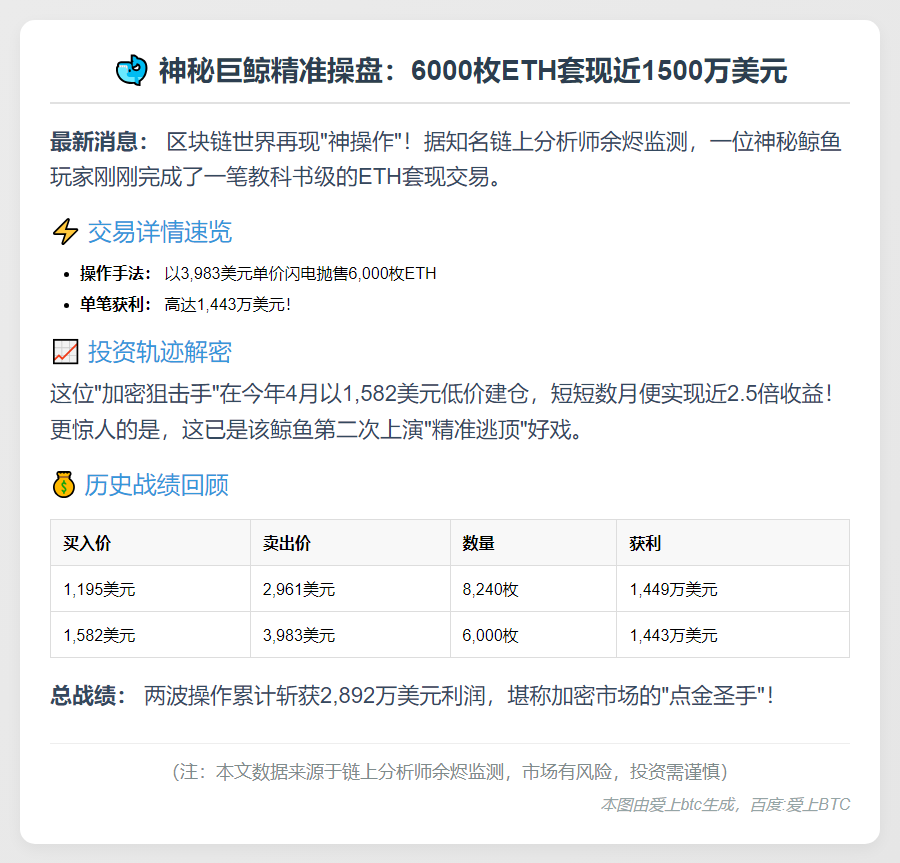
Task: Click the lightning bolt icon beside 交易详情速览
Action: coord(65,232)
